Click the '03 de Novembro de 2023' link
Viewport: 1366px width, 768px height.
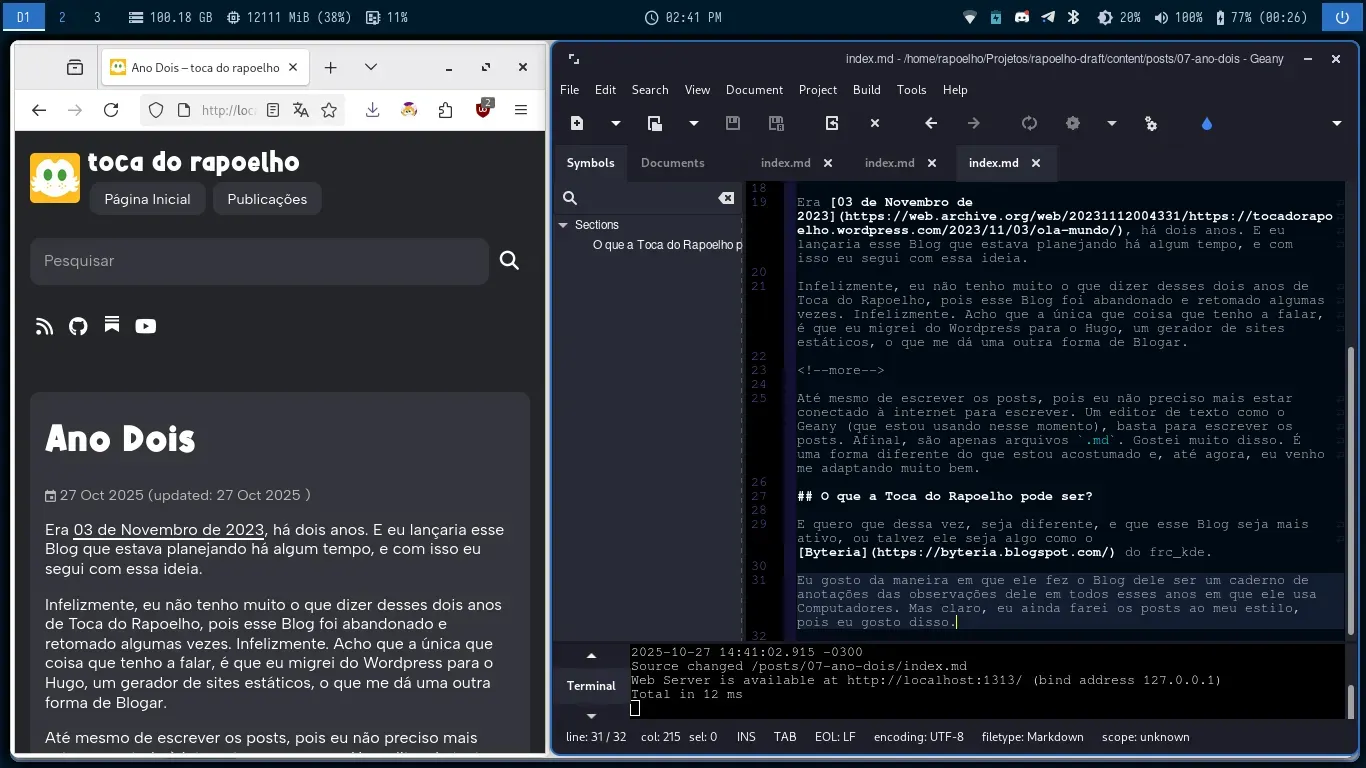pos(168,529)
